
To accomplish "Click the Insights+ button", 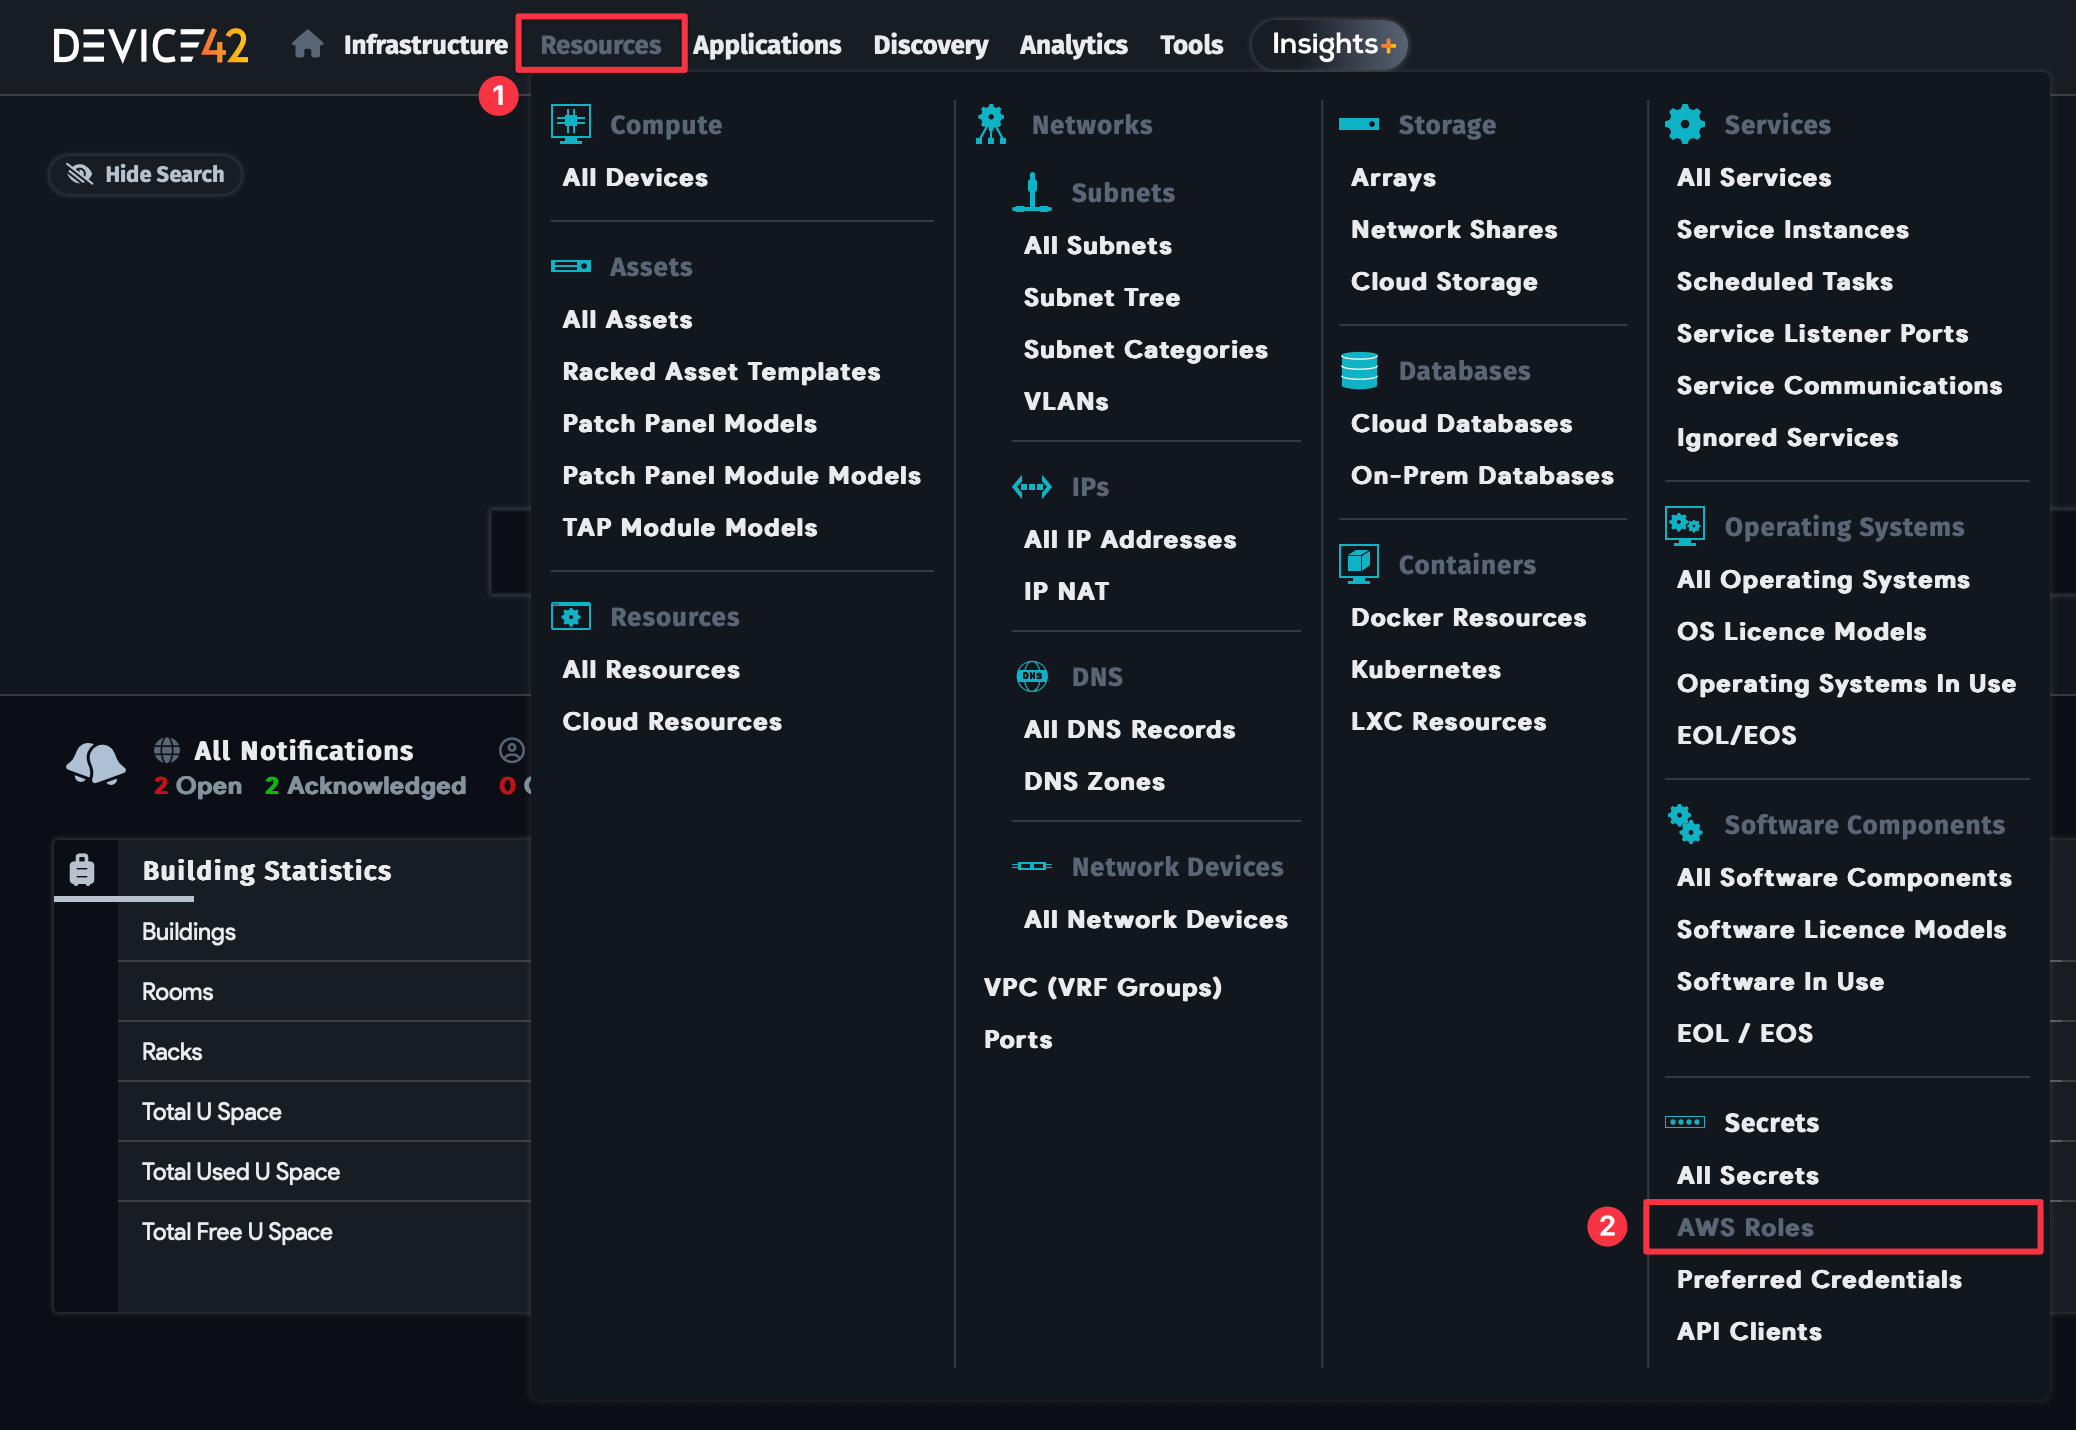I will coord(1328,44).
